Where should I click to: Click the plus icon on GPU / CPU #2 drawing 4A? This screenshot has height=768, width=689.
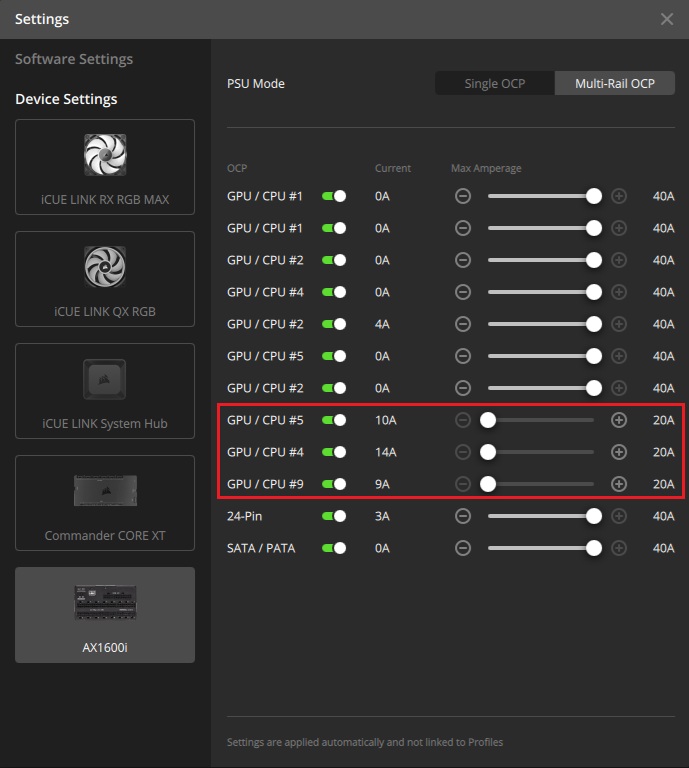(x=619, y=324)
